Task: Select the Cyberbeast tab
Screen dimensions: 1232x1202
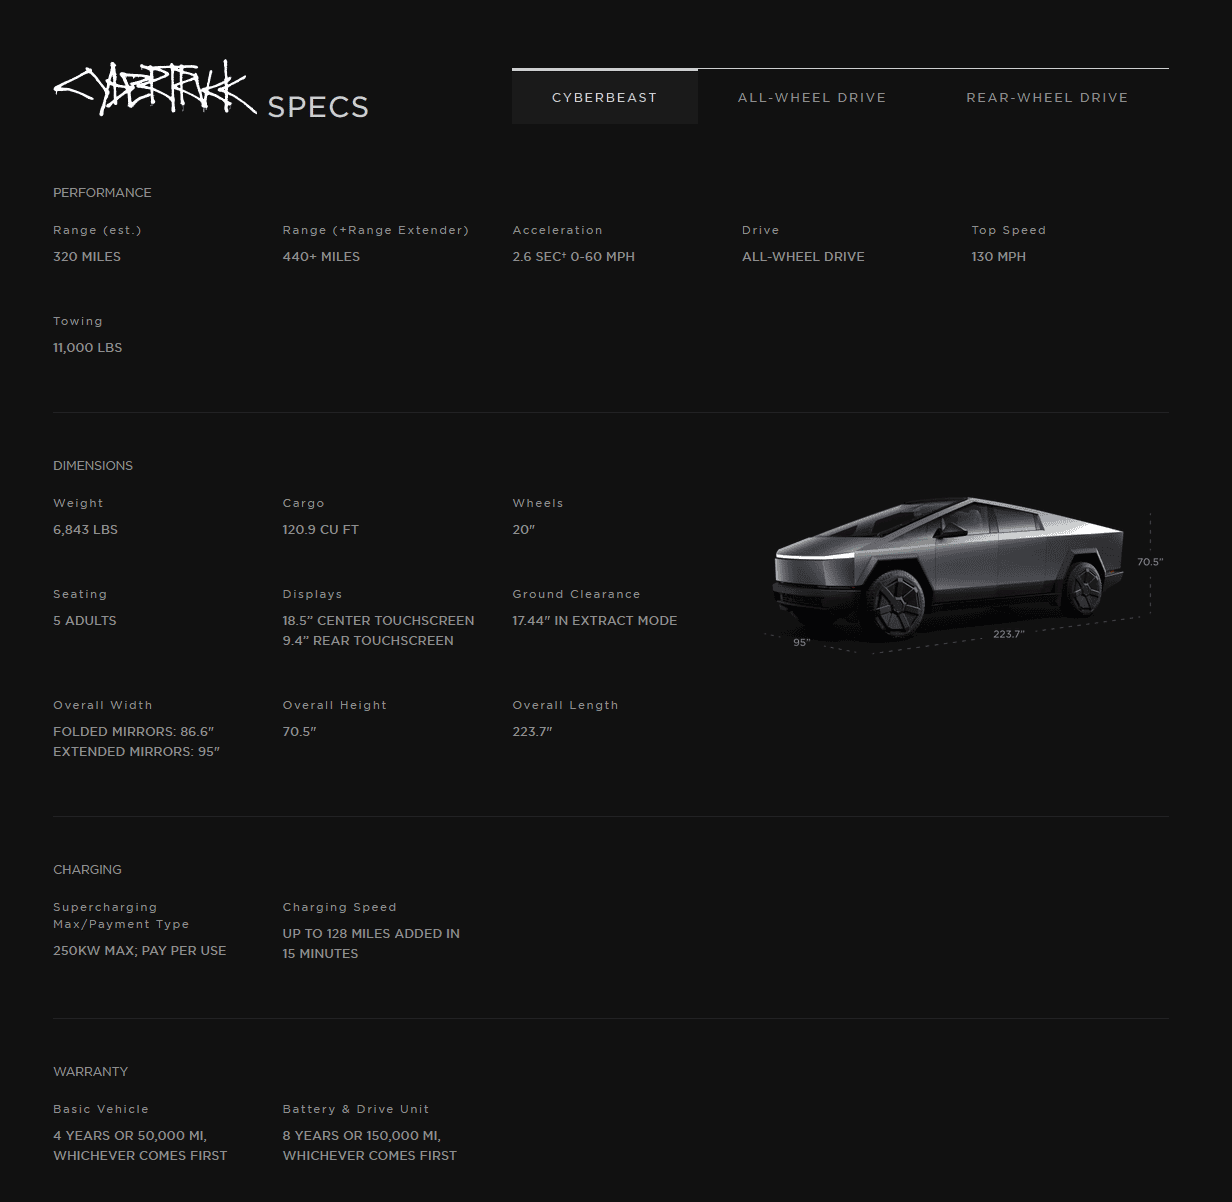Action: pyautogui.click(x=604, y=97)
